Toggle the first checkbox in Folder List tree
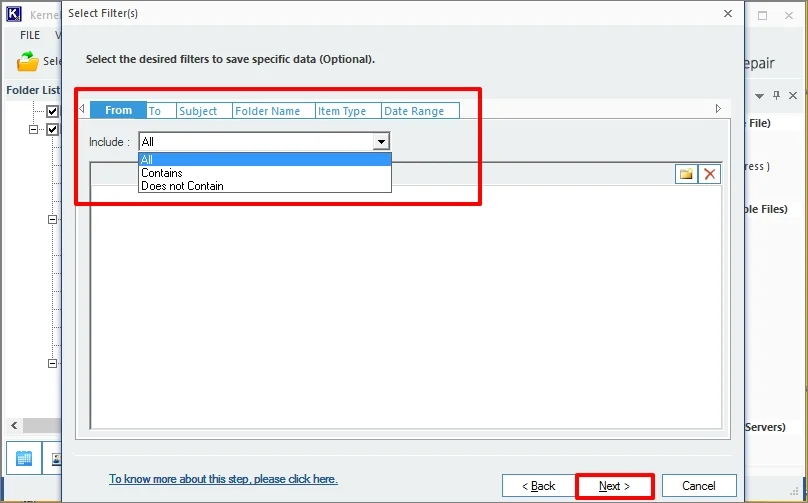The image size is (808, 503). click(x=53, y=111)
